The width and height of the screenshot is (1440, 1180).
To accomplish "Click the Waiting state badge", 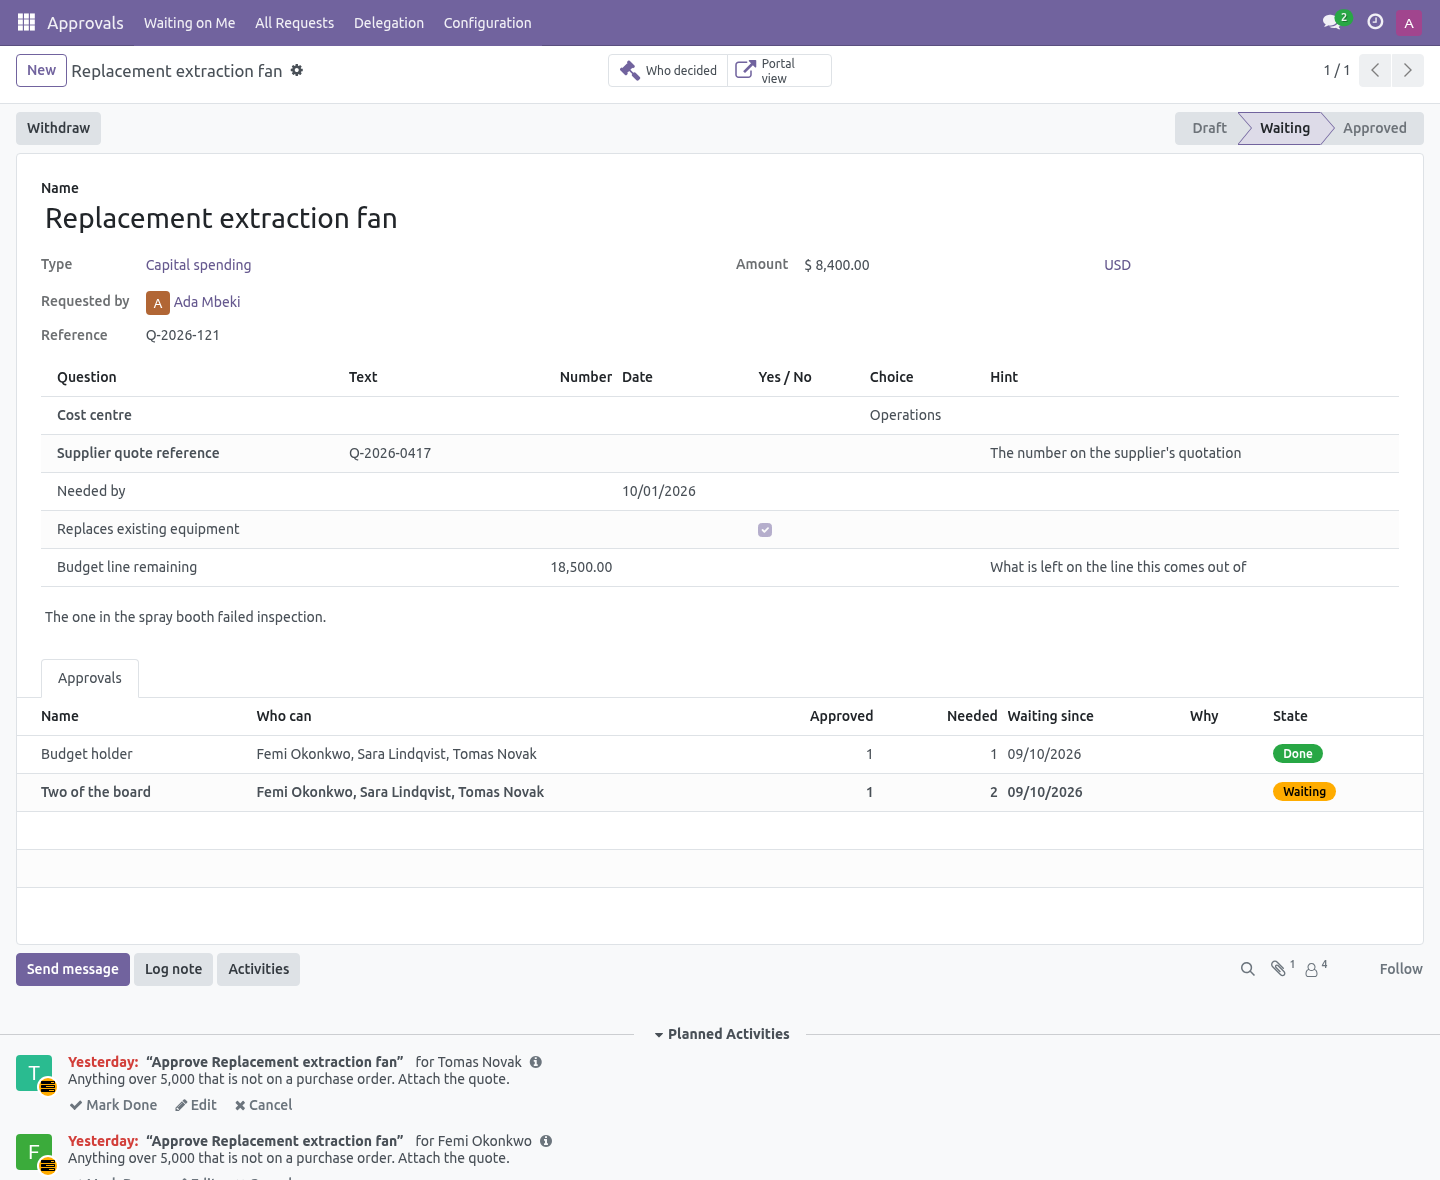I will (x=1304, y=792).
